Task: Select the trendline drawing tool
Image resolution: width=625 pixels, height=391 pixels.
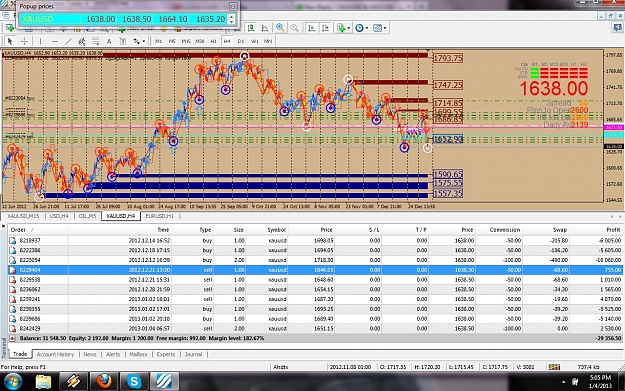Action: tap(68, 41)
